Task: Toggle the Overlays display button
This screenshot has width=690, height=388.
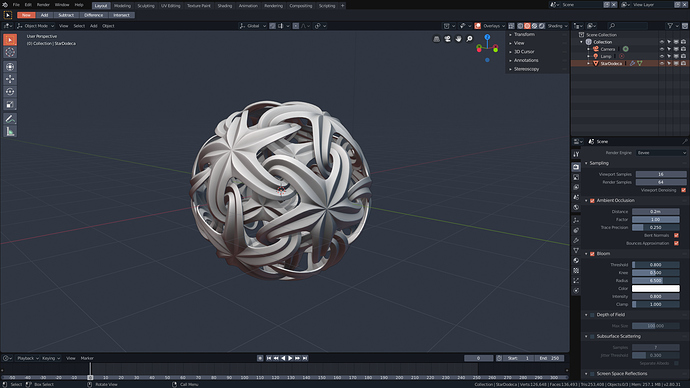Action: point(477,26)
